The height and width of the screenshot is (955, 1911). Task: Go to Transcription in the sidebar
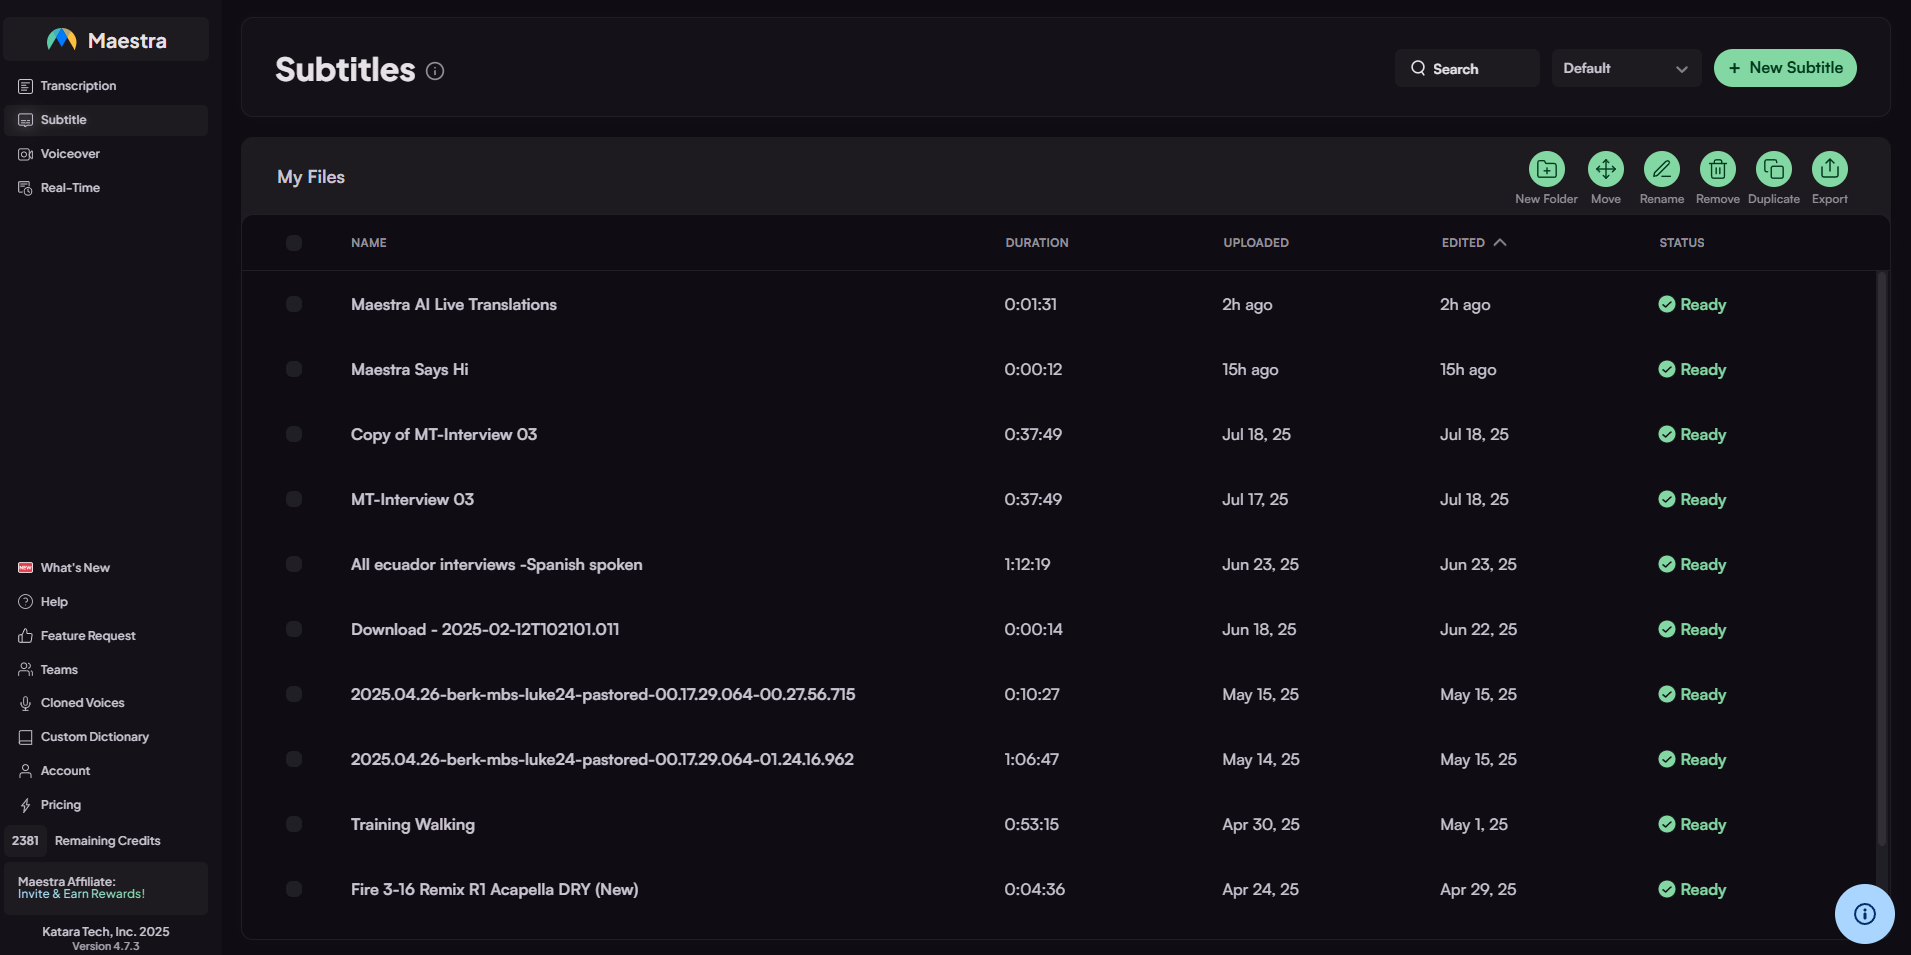[x=78, y=86]
